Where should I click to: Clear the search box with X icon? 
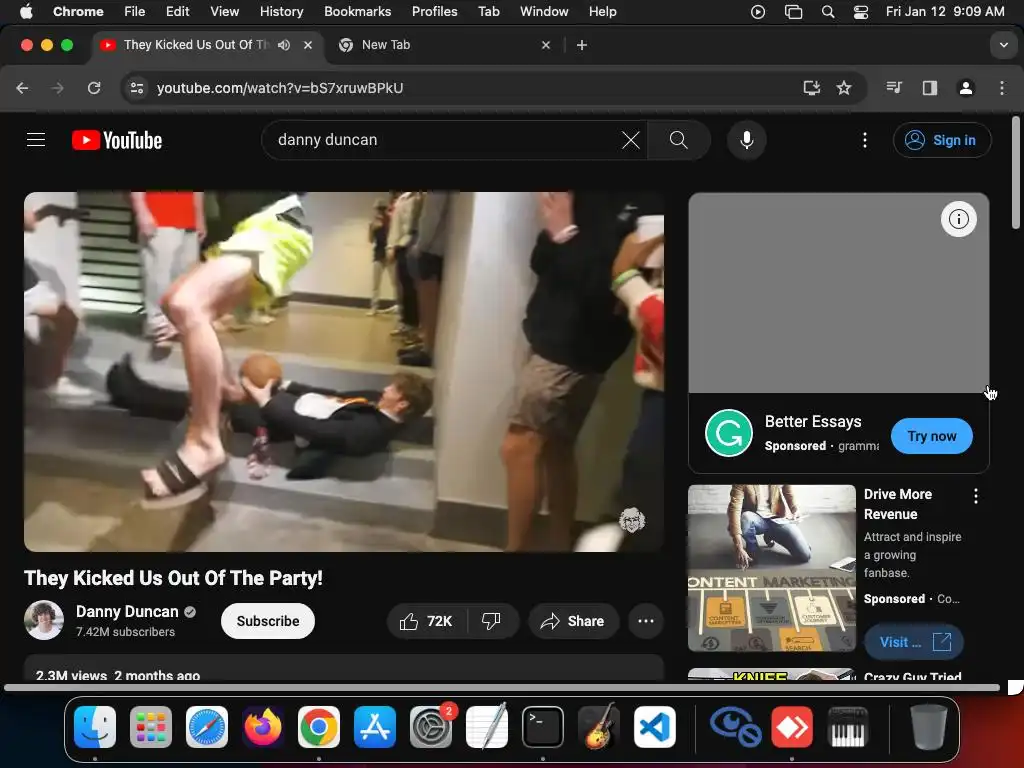(x=630, y=140)
